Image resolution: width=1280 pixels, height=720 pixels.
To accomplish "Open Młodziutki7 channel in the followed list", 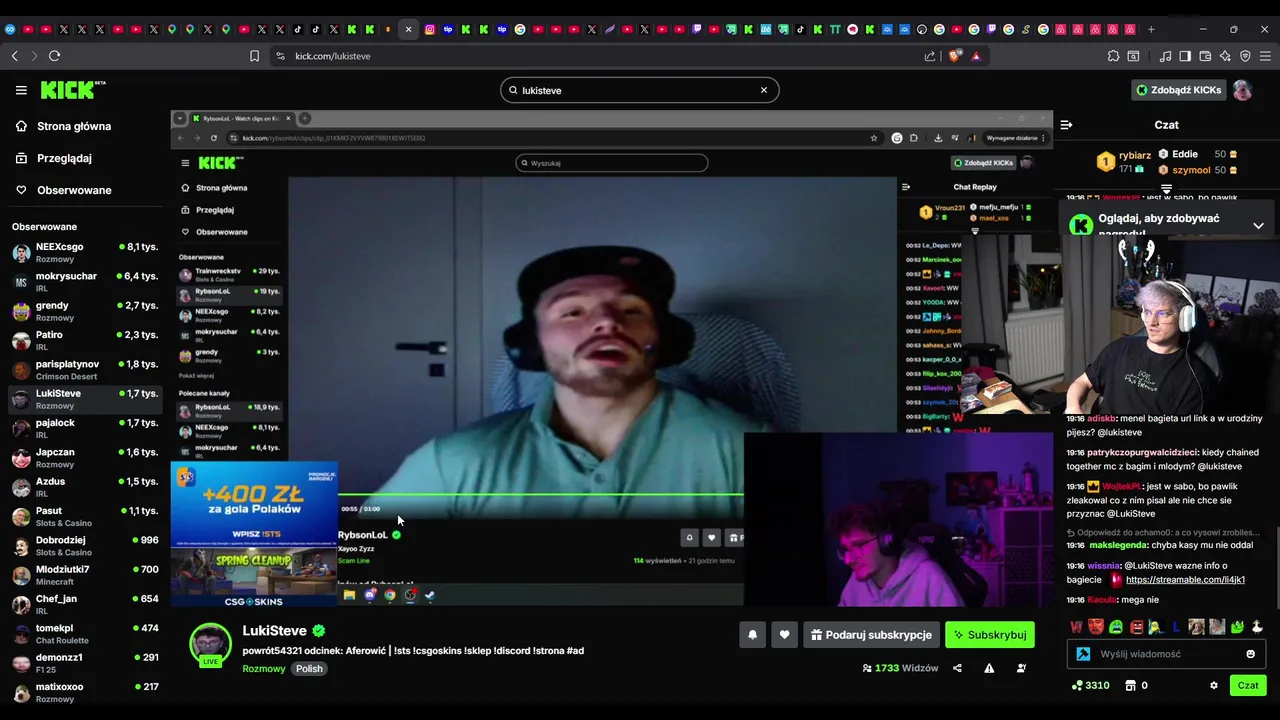I will pyautogui.click(x=85, y=575).
